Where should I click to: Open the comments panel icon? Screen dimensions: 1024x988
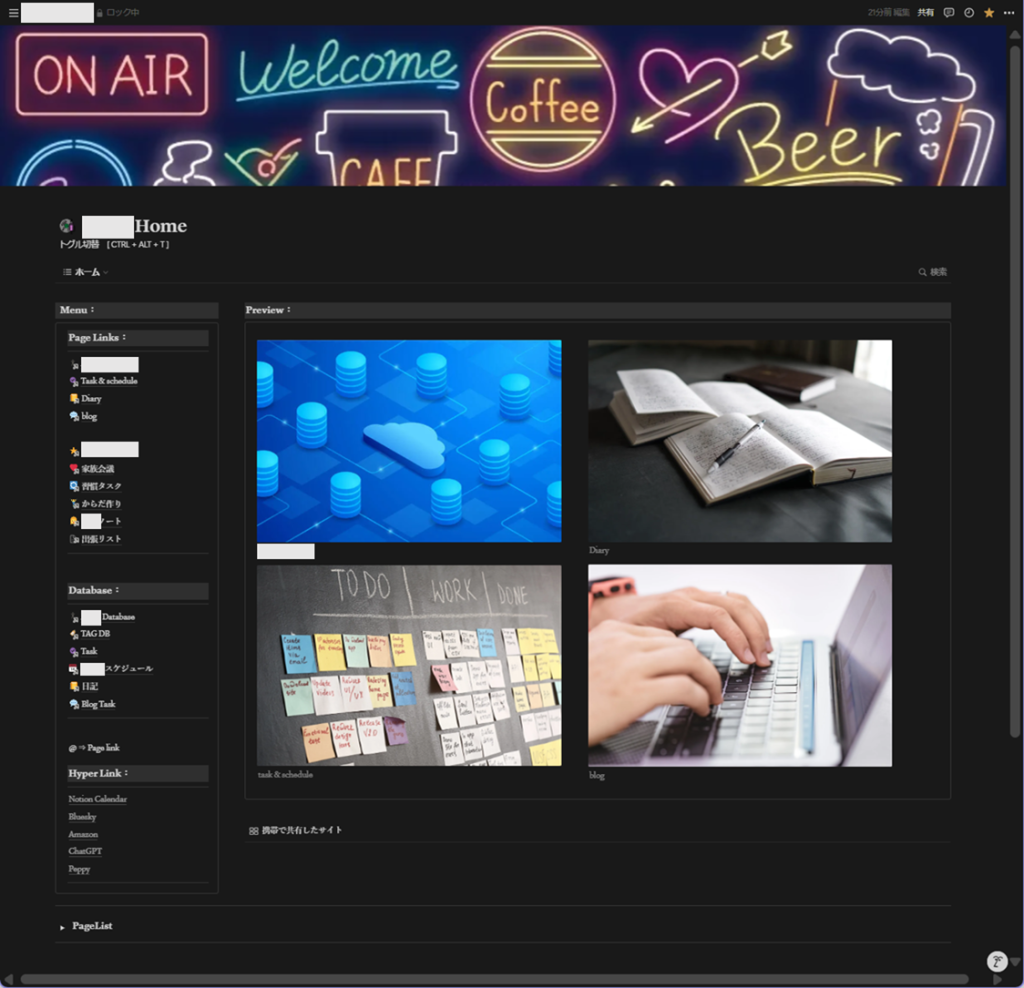point(949,13)
